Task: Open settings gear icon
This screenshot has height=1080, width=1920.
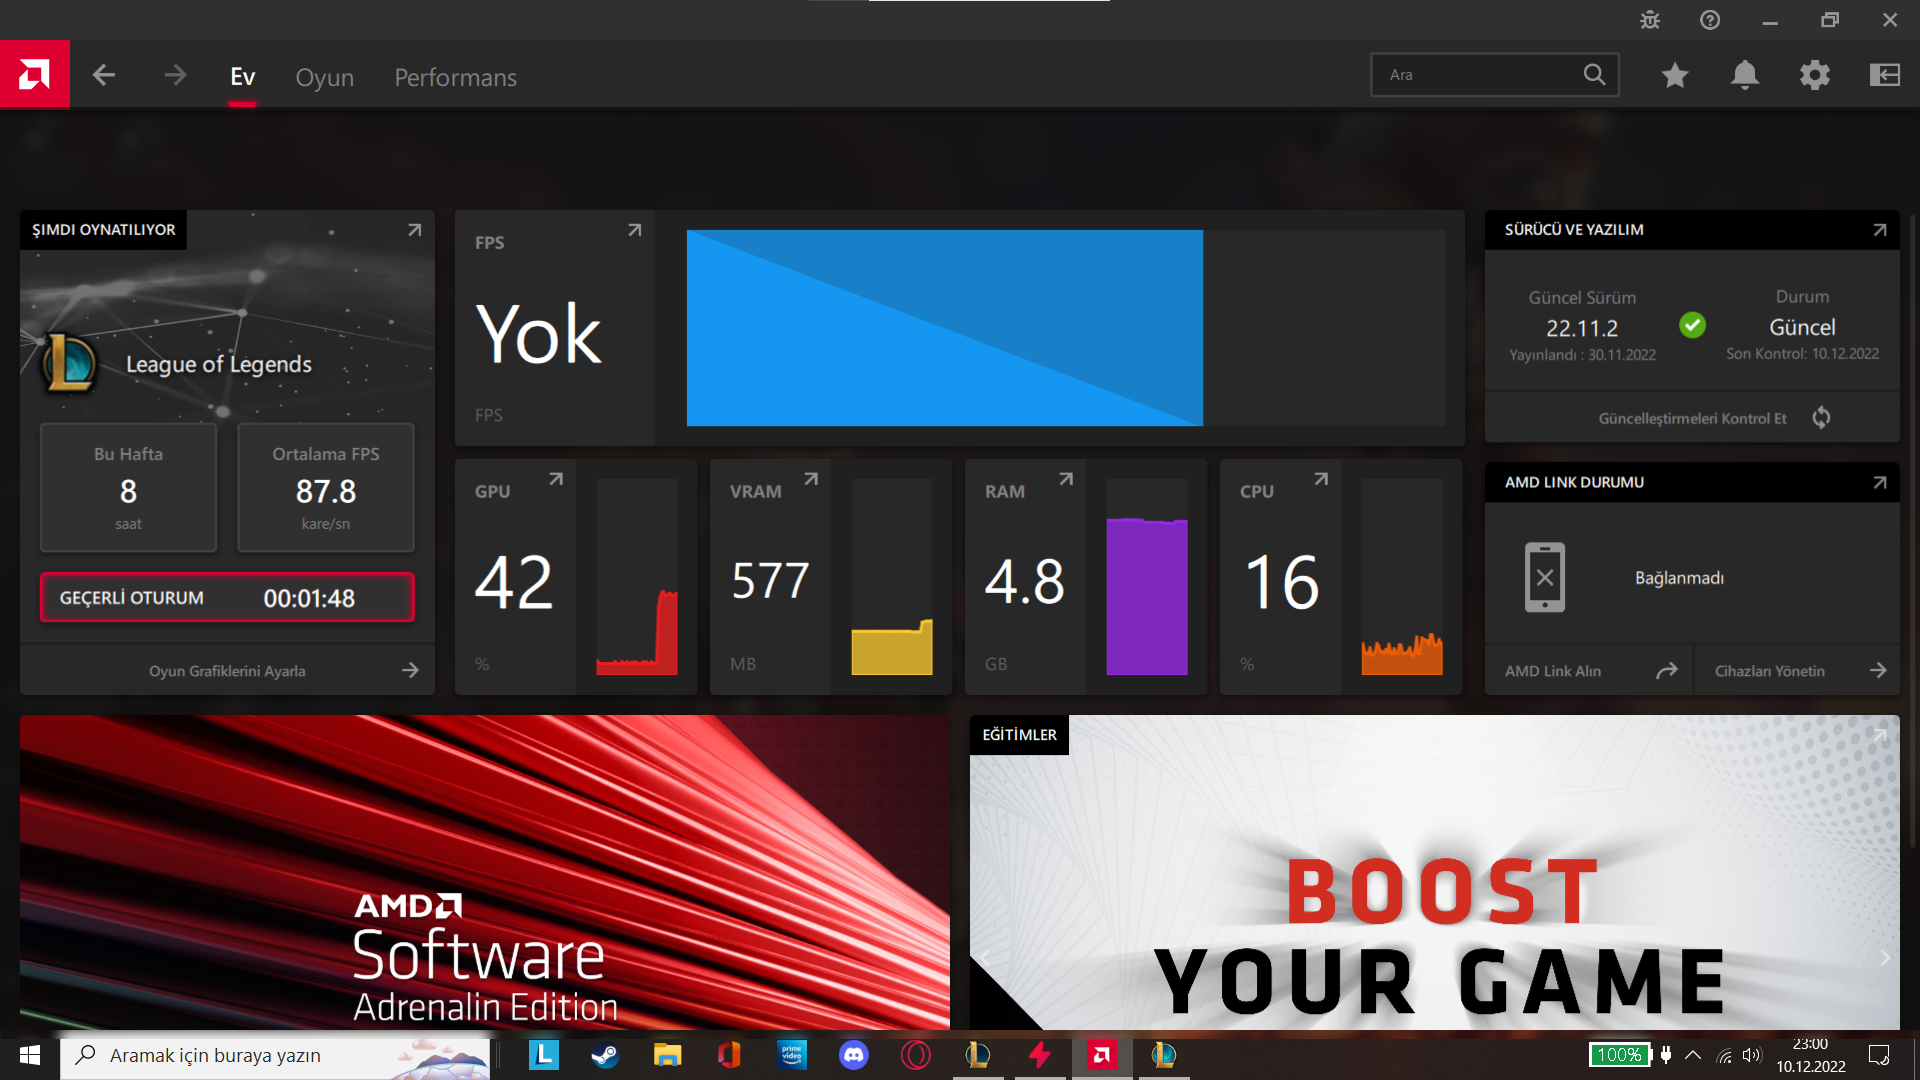Action: 1815,75
